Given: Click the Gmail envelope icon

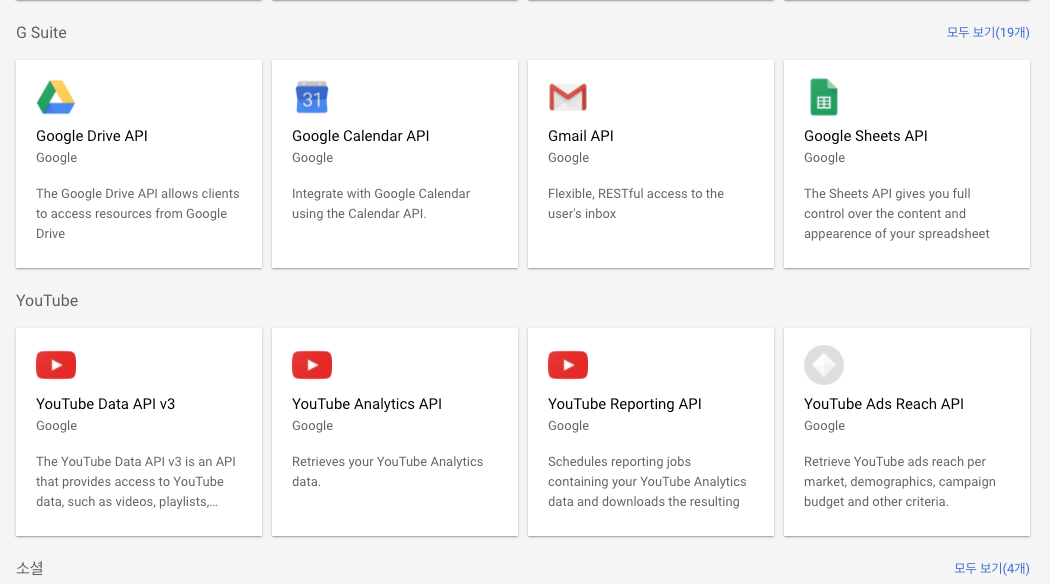Looking at the screenshot, I should pos(568,97).
